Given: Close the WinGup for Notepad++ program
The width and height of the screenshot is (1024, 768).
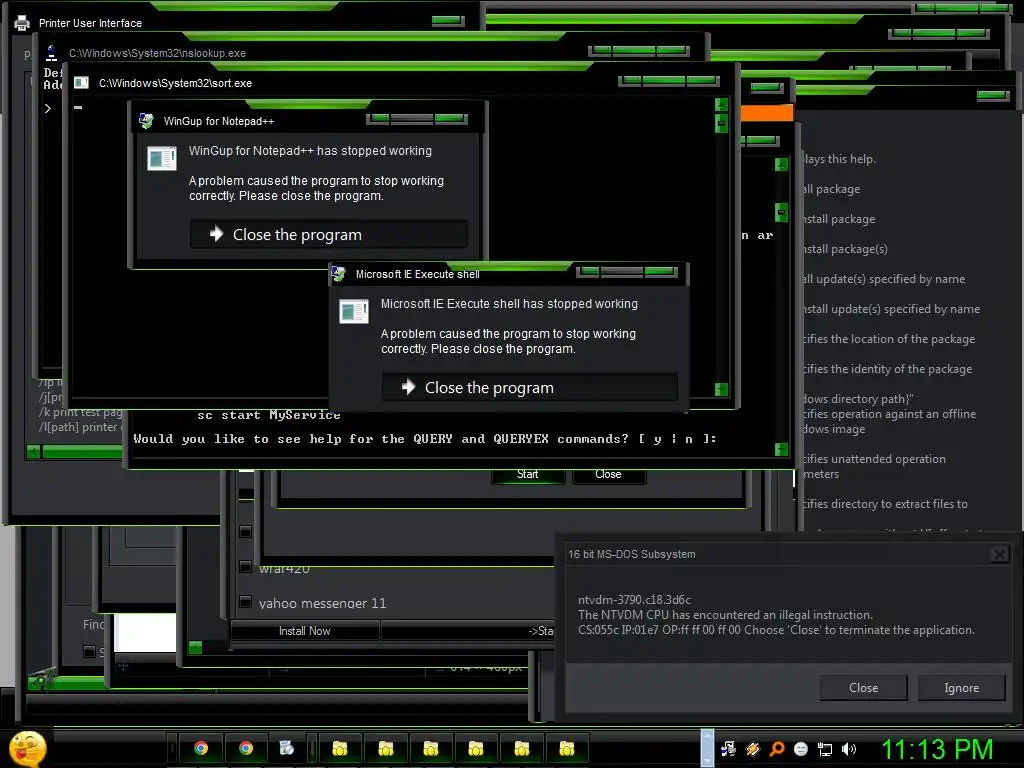Looking at the screenshot, I should pos(329,234).
